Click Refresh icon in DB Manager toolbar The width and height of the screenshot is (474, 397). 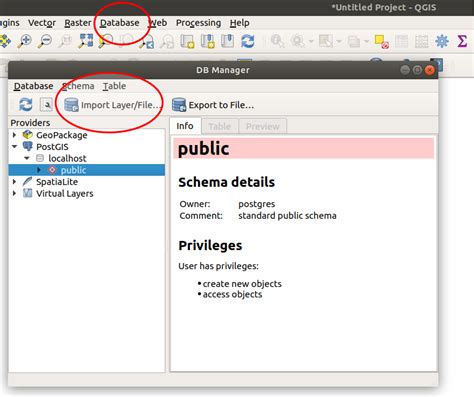tap(26, 105)
